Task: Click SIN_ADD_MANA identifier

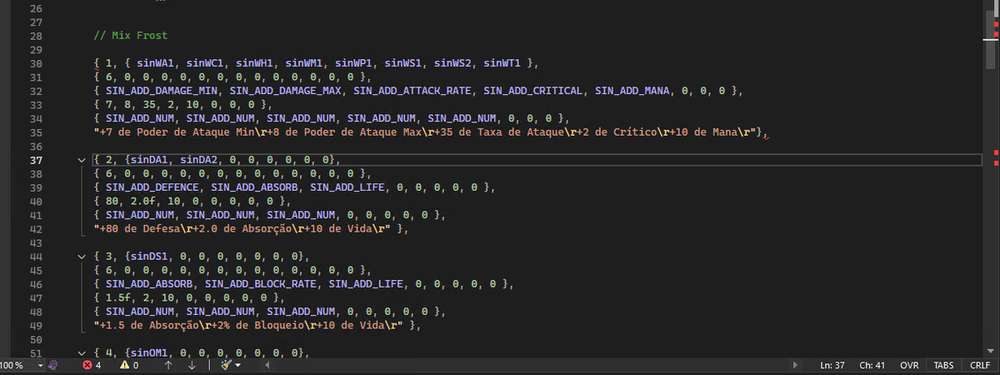Action: [x=632, y=91]
